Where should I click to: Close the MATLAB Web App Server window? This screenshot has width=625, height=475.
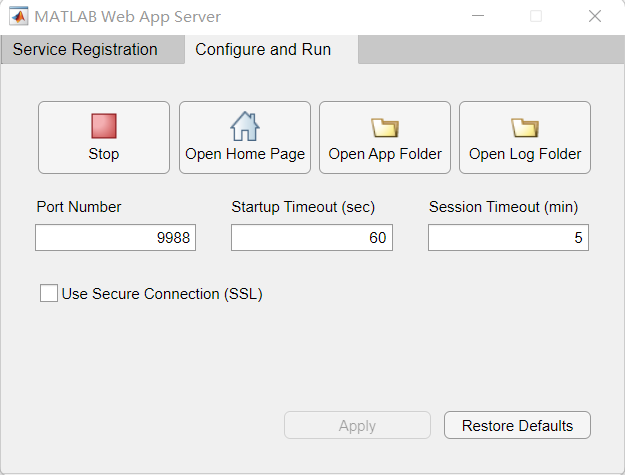595,16
